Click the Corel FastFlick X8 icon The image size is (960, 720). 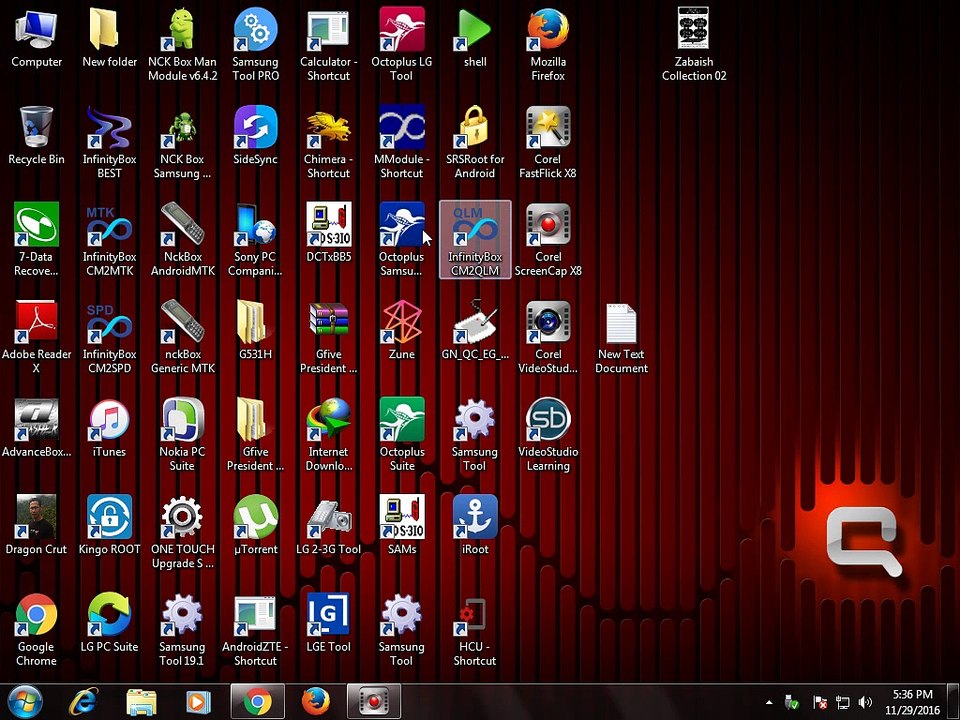click(x=548, y=142)
